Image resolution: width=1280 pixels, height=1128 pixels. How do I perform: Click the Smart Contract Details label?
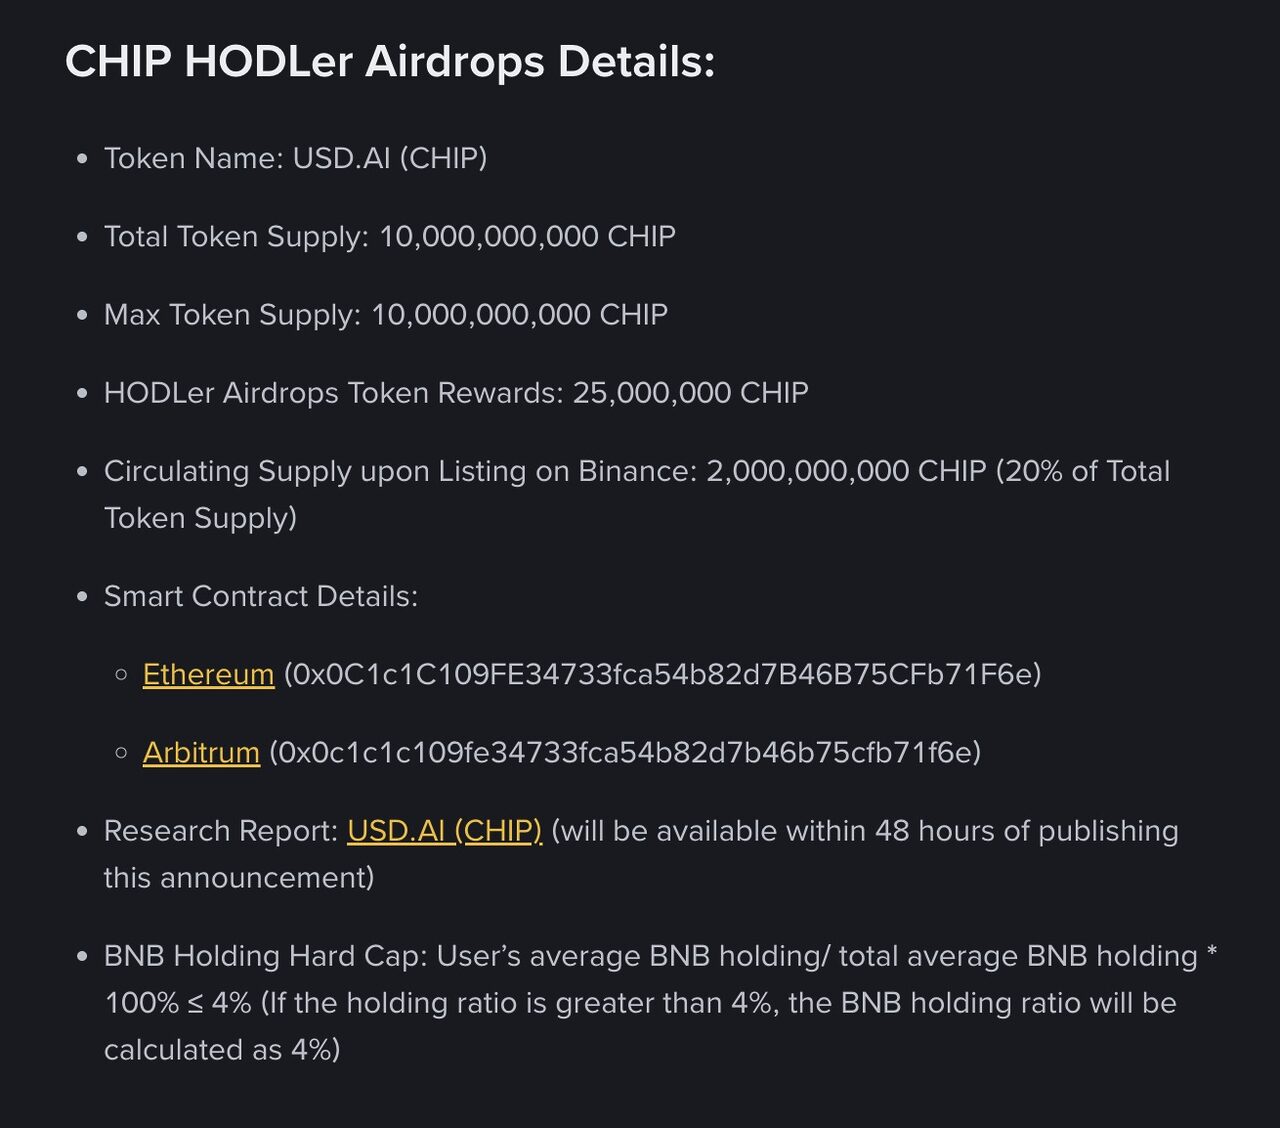pyautogui.click(x=261, y=596)
